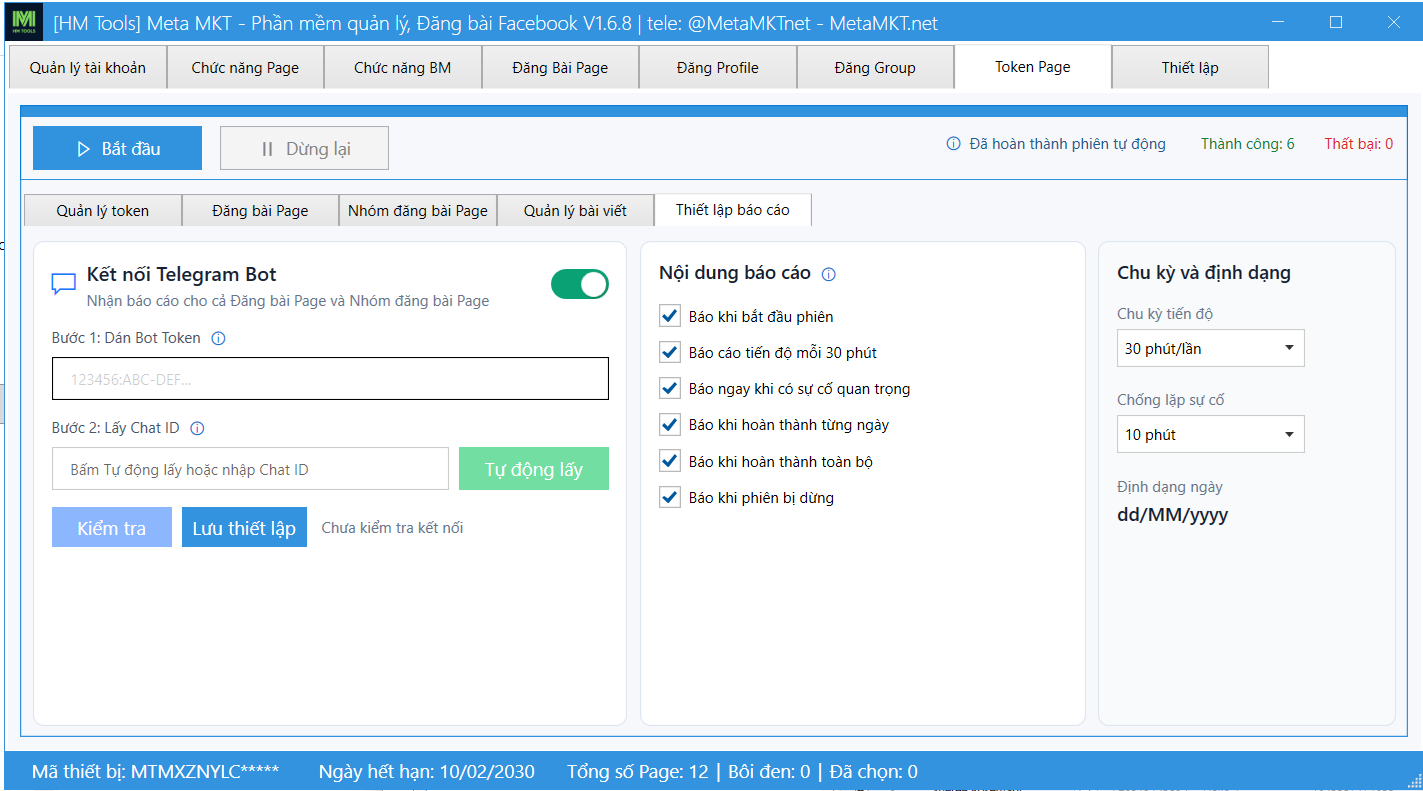This screenshot has width=1423, height=791.
Task: Click the Telegram chat bubble icon
Action: pyautogui.click(x=64, y=285)
